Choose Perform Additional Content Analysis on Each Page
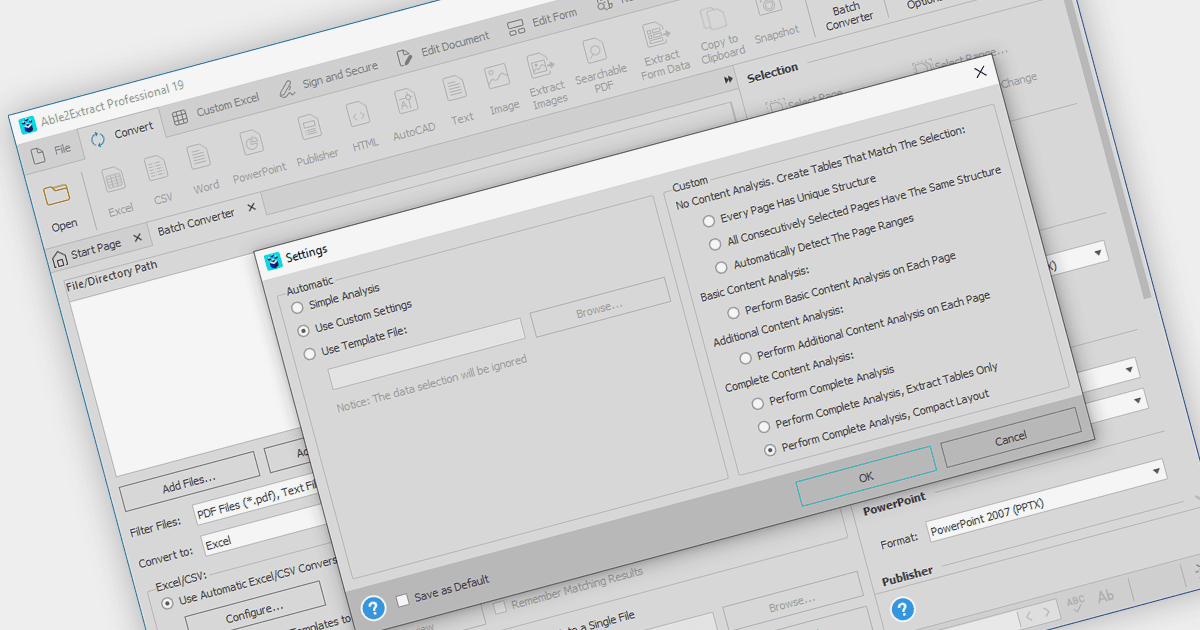The width and height of the screenshot is (1200, 630). pos(745,357)
